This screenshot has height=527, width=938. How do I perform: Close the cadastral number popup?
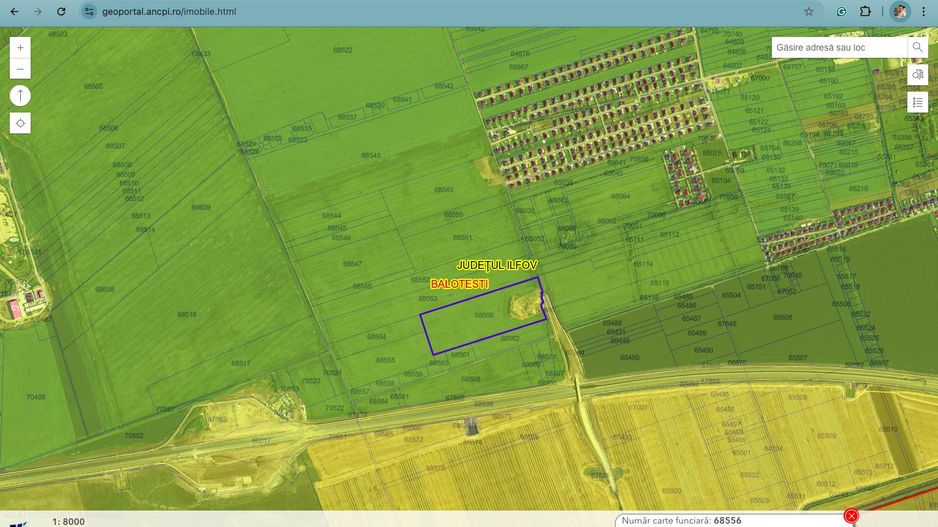pos(851,516)
